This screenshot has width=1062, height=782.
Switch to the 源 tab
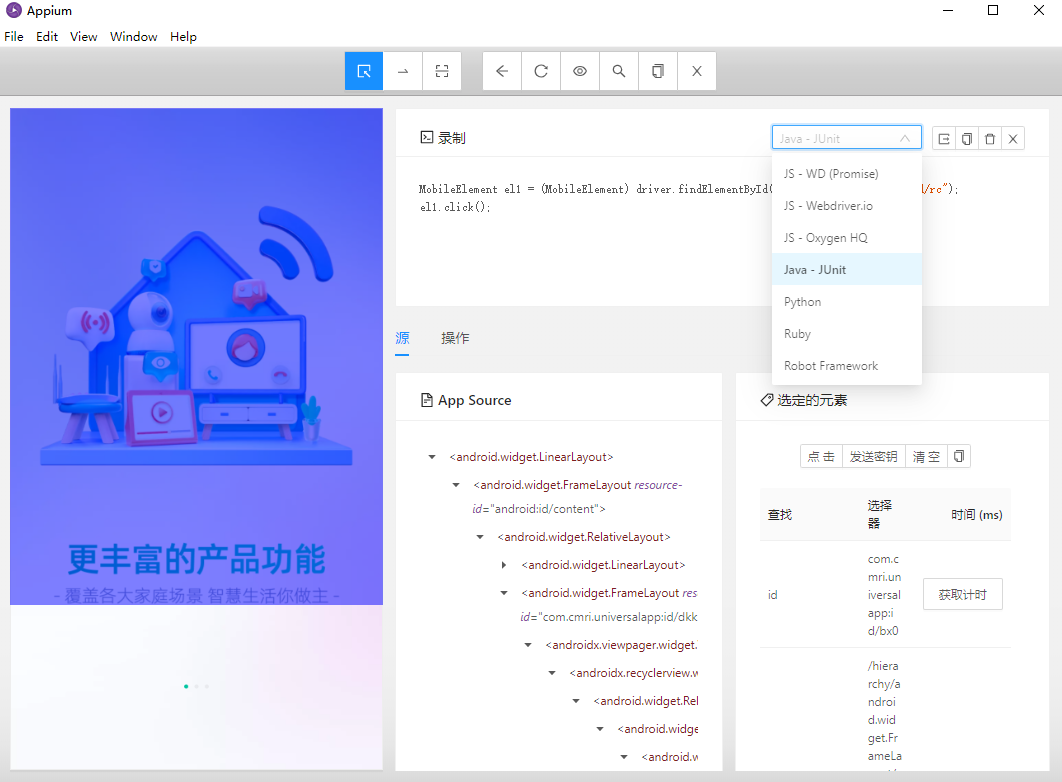tap(402, 338)
